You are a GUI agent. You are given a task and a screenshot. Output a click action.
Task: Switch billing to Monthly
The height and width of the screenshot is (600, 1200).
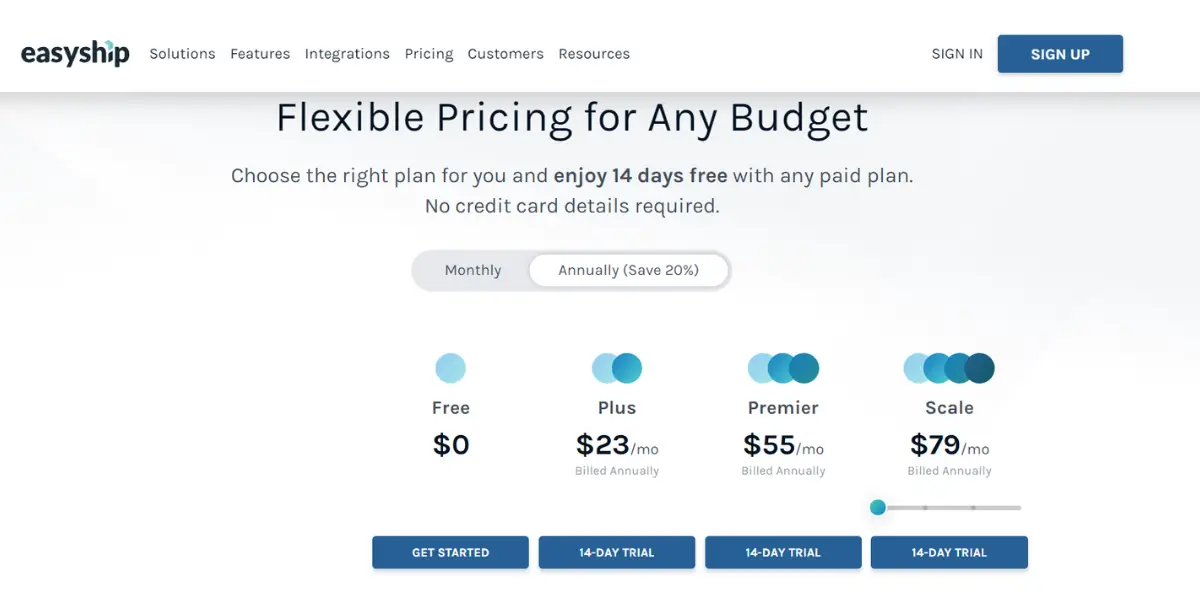tap(473, 270)
